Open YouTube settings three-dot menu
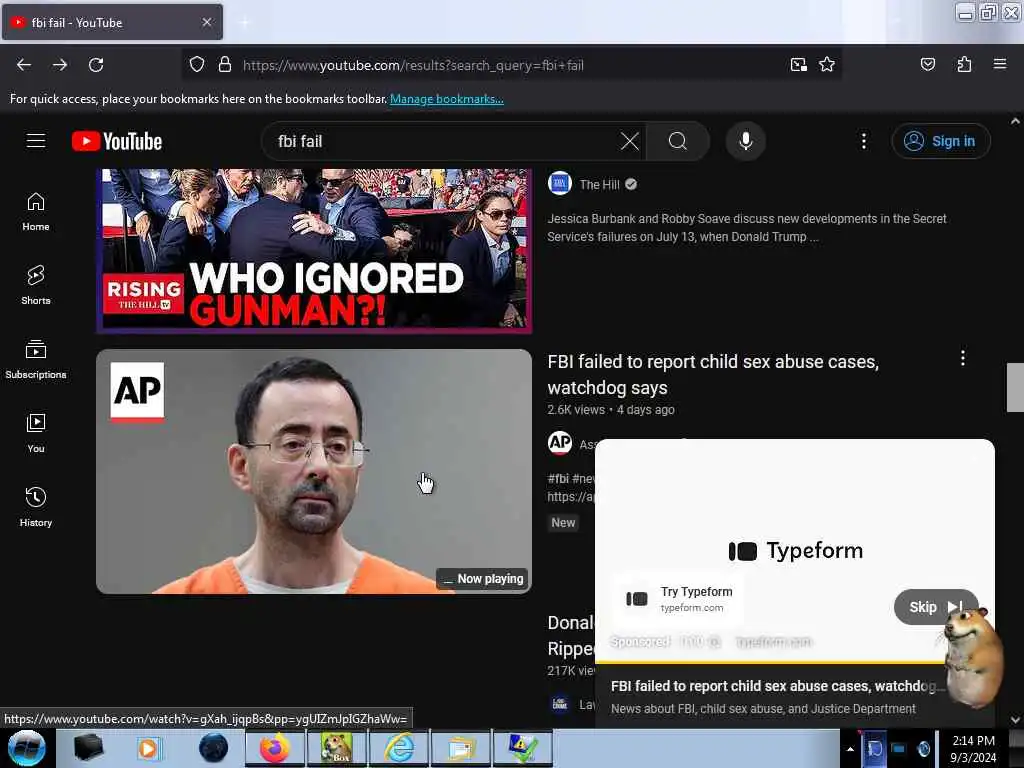The height and width of the screenshot is (768, 1024). 863,141
